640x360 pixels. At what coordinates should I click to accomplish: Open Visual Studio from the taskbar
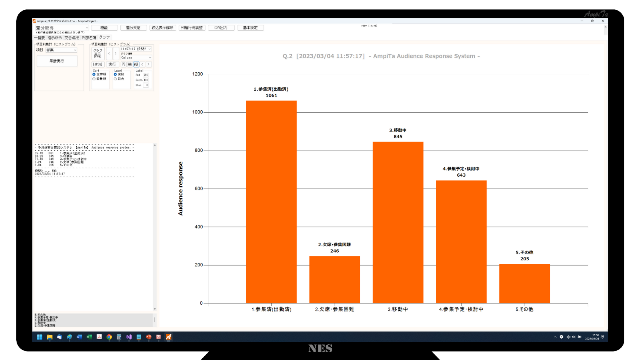pyautogui.click(x=129, y=337)
